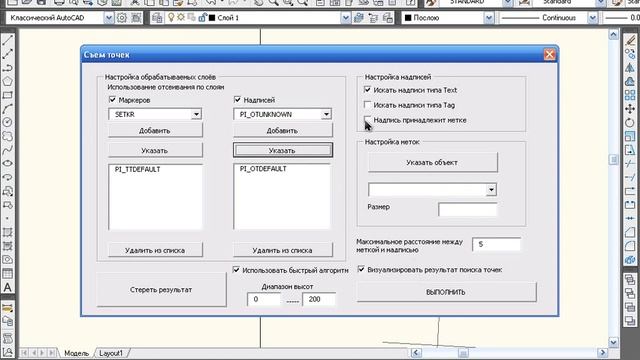Toggle the Маркеров checkbox
The width and height of the screenshot is (640, 360).
pyautogui.click(x=112, y=100)
